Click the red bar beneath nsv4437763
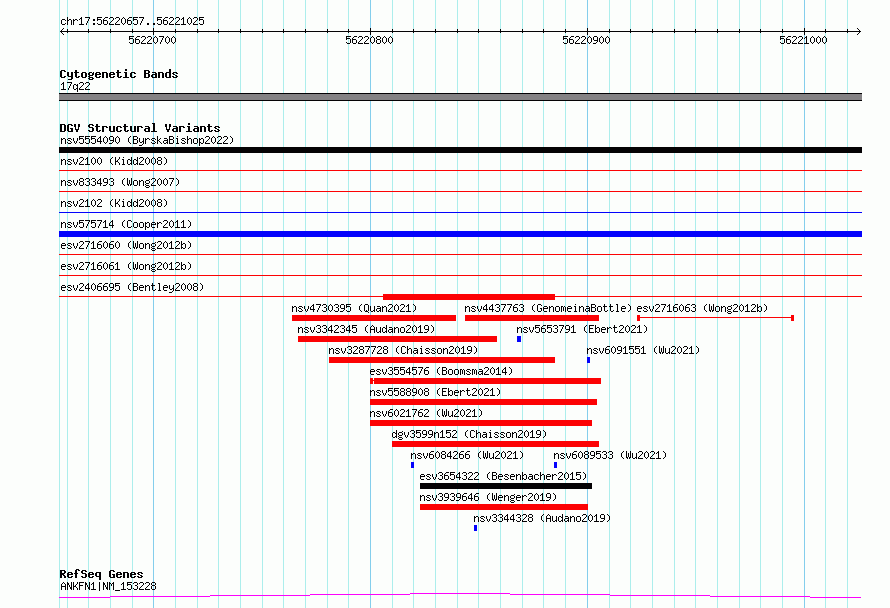890x608 pixels. pos(532,318)
